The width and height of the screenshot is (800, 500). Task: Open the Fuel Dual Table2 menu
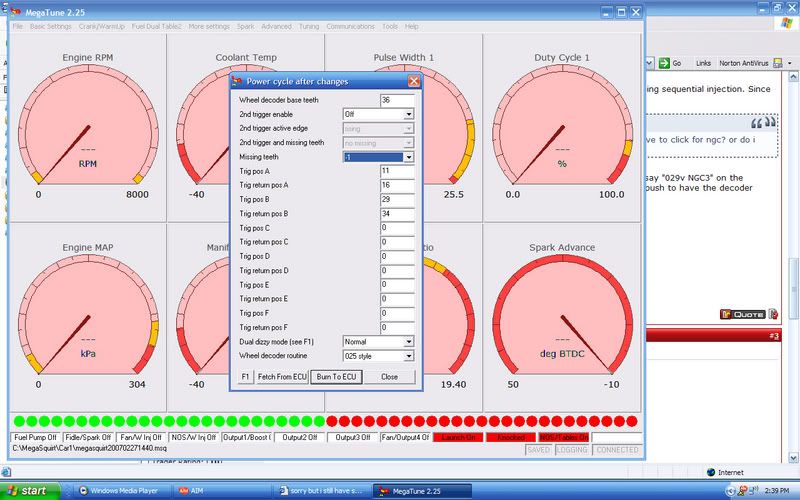[157, 27]
